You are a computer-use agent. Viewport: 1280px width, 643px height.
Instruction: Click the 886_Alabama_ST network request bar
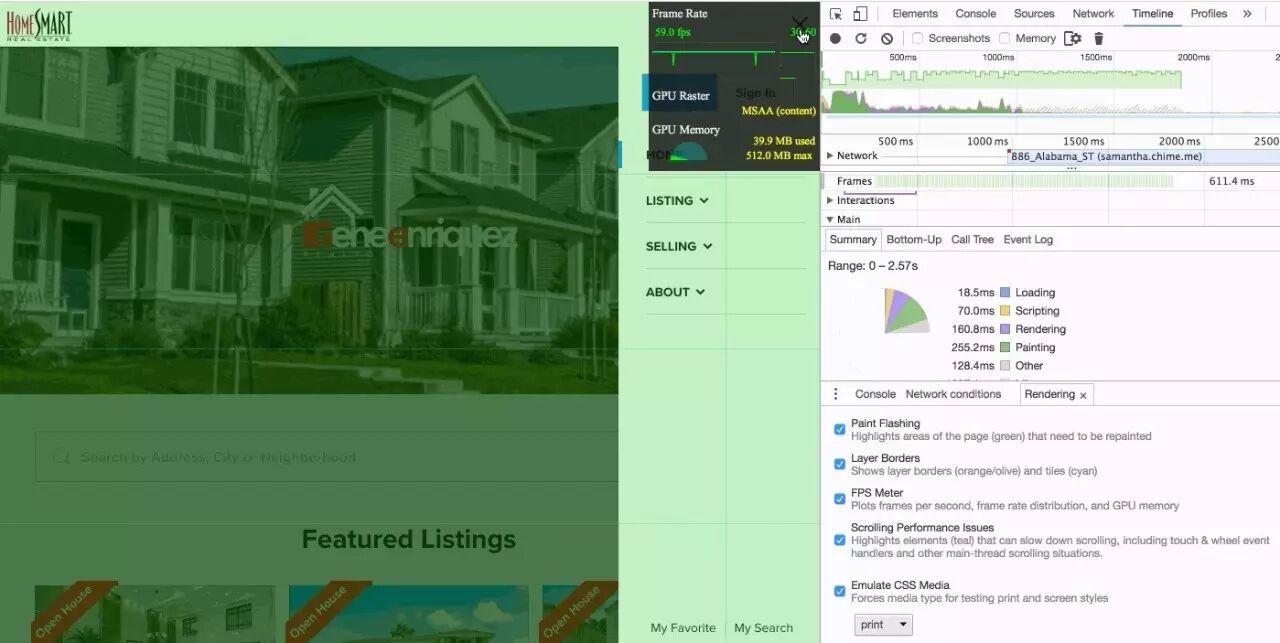[1144, 157]
